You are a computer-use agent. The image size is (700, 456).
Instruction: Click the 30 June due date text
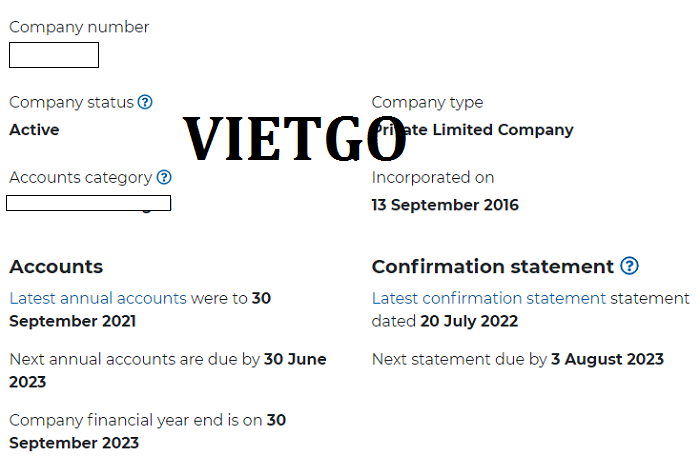pos(295,359)
